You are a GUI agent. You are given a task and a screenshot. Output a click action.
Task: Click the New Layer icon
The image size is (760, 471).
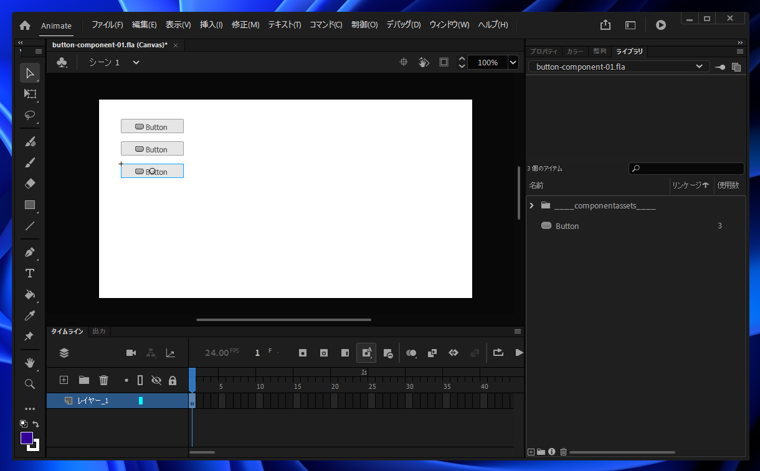[x=63, y=380]
